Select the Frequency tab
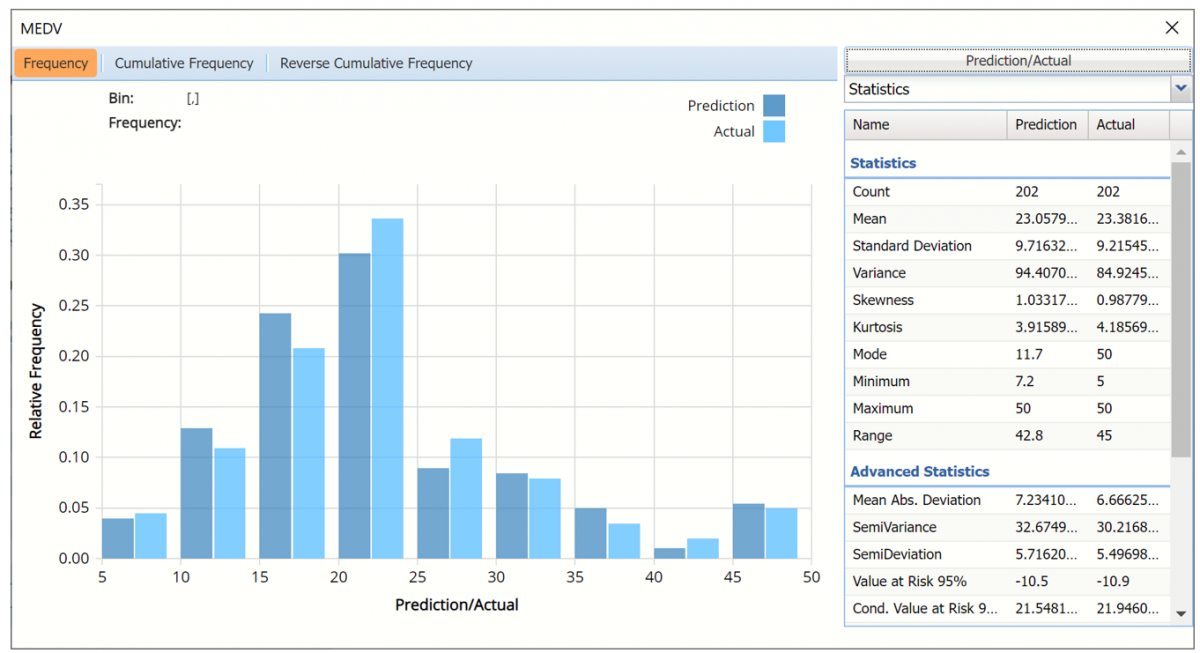This screenshot has width=1200, height=653. [56, 63]
